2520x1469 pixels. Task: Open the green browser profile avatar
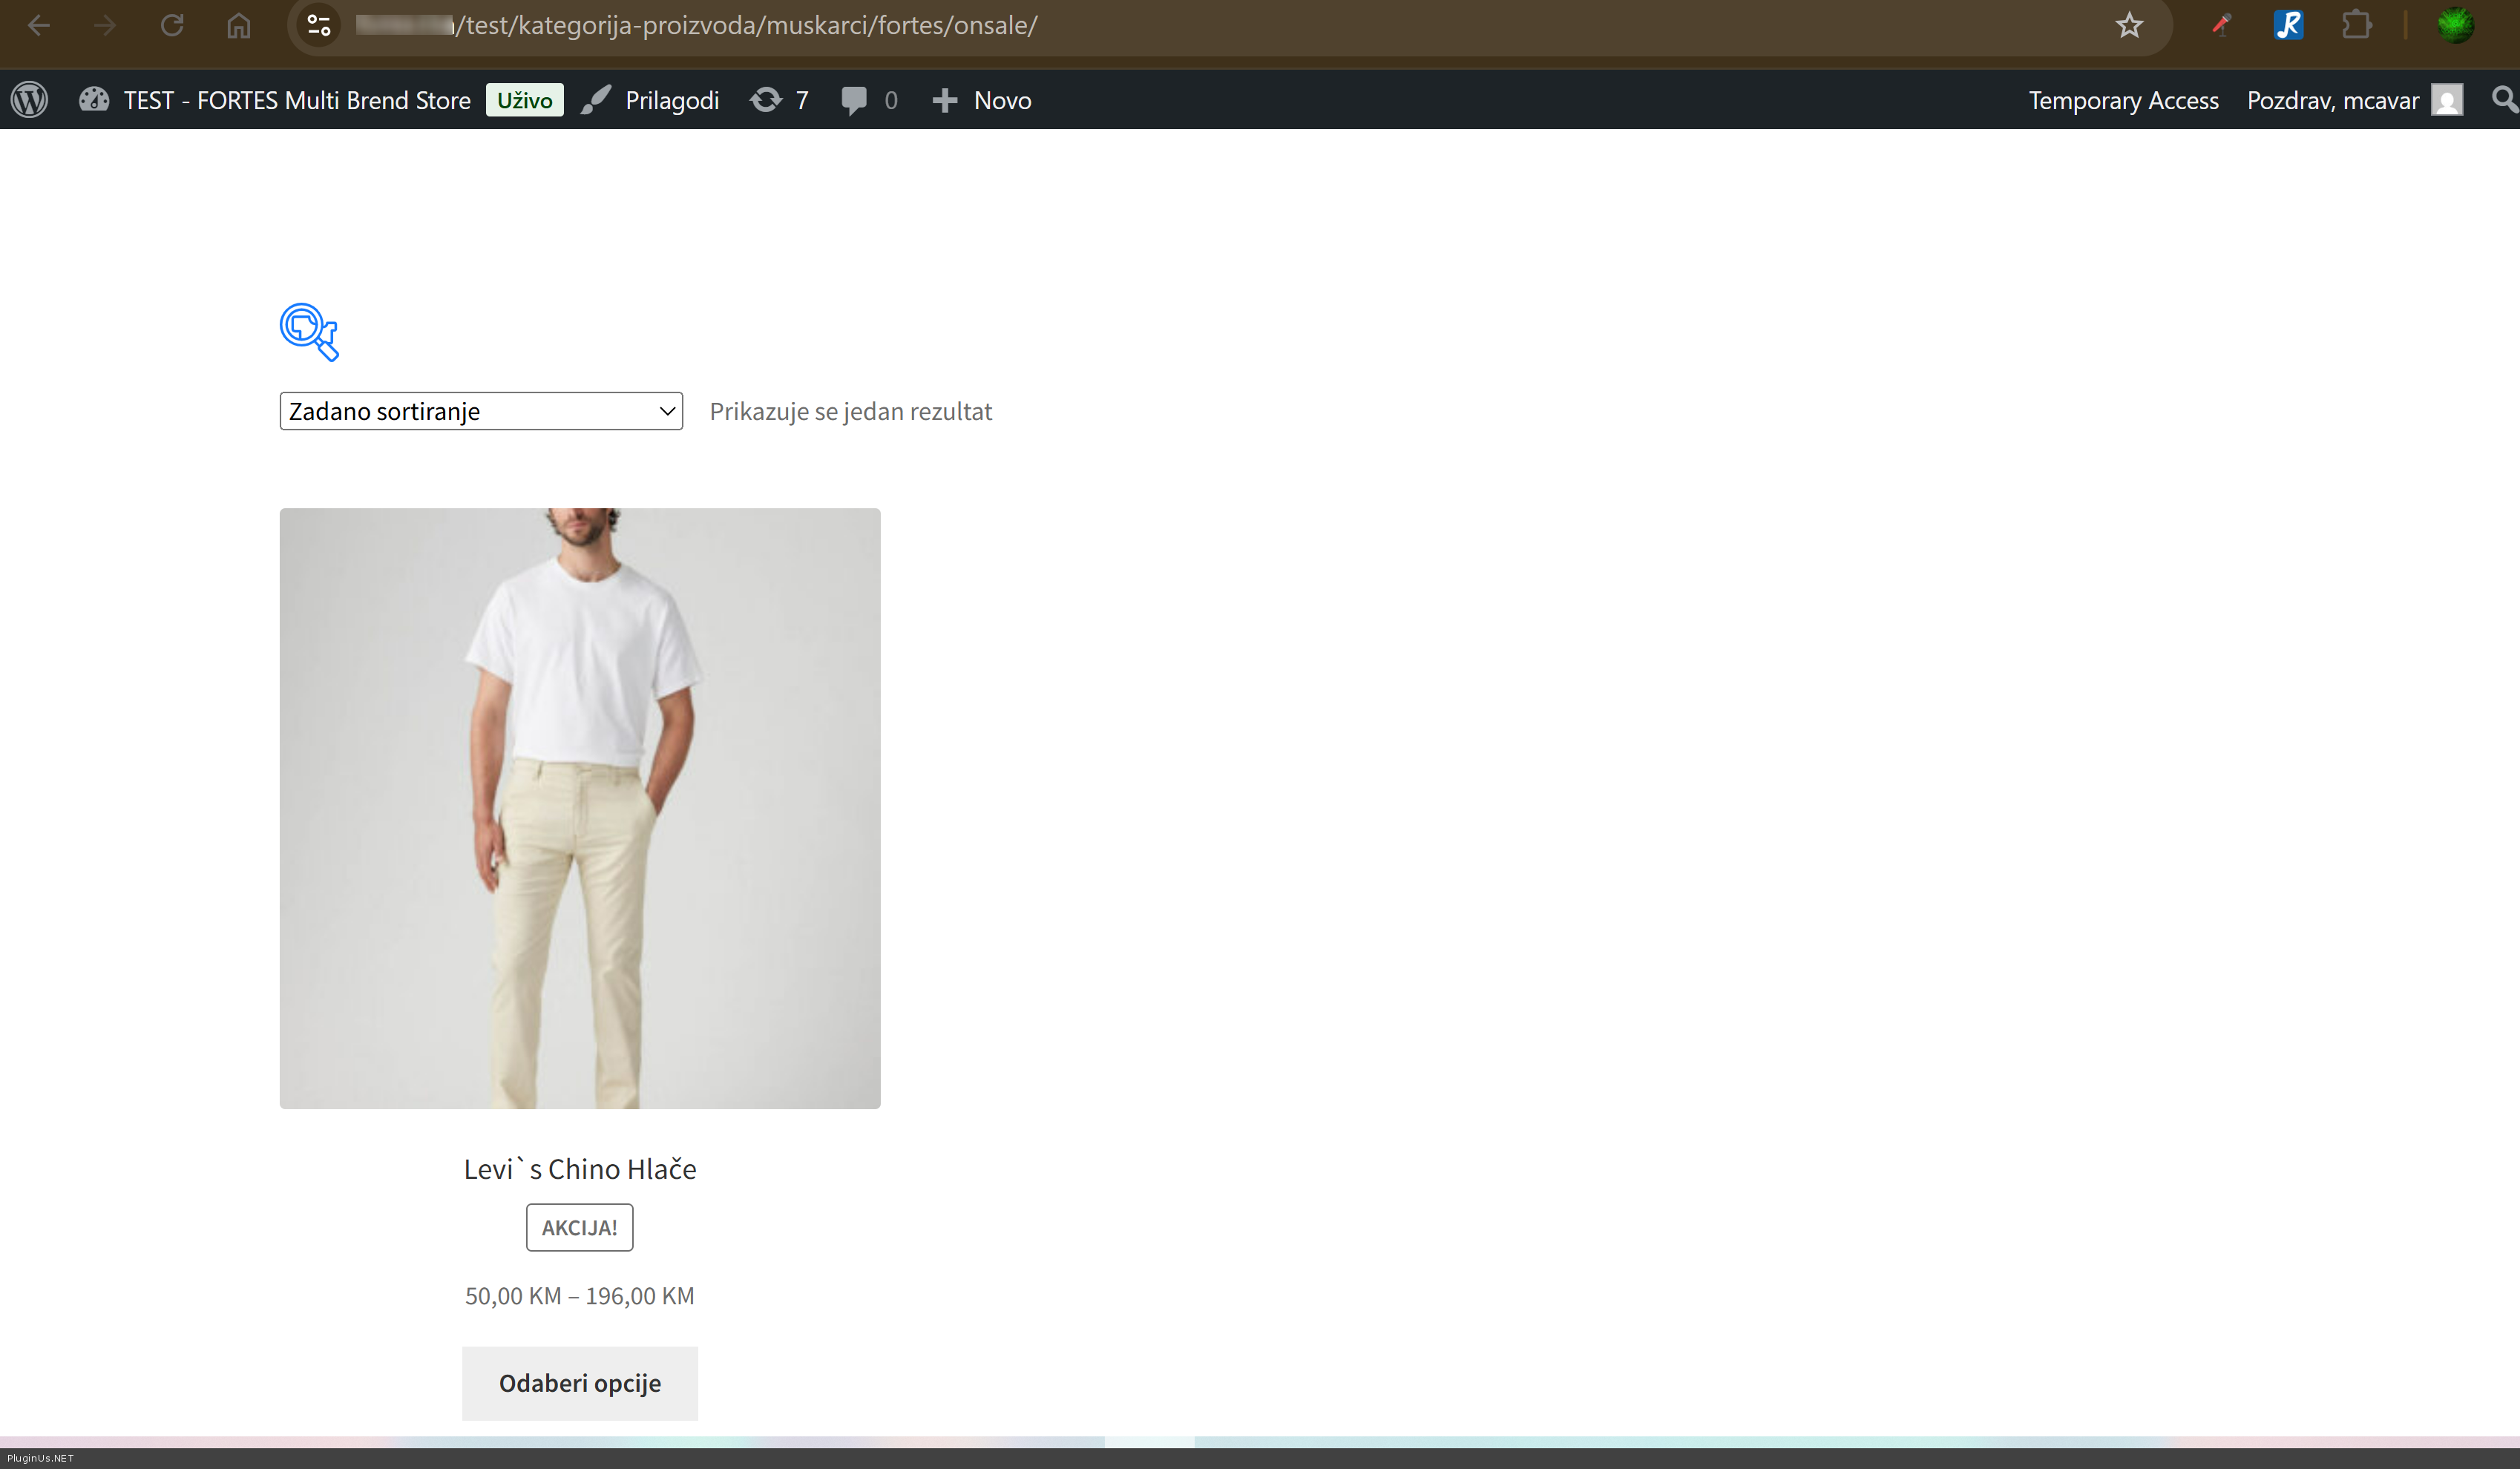pyautogui.click(x=2455, y=25)
